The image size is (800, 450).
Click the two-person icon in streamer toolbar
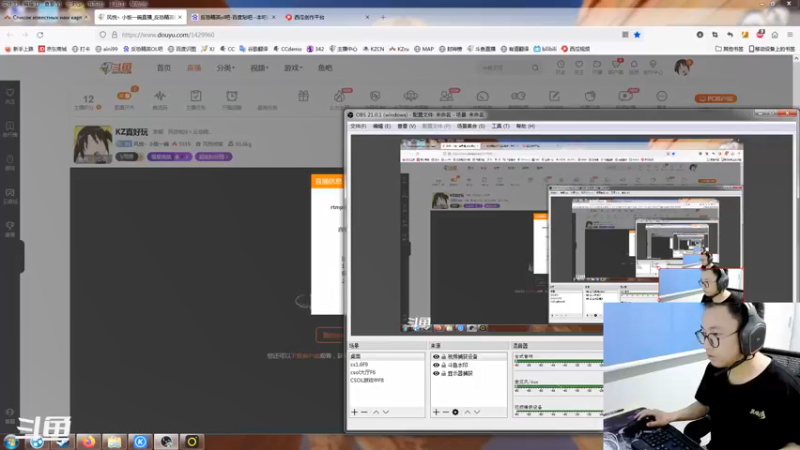pos(446,95)
